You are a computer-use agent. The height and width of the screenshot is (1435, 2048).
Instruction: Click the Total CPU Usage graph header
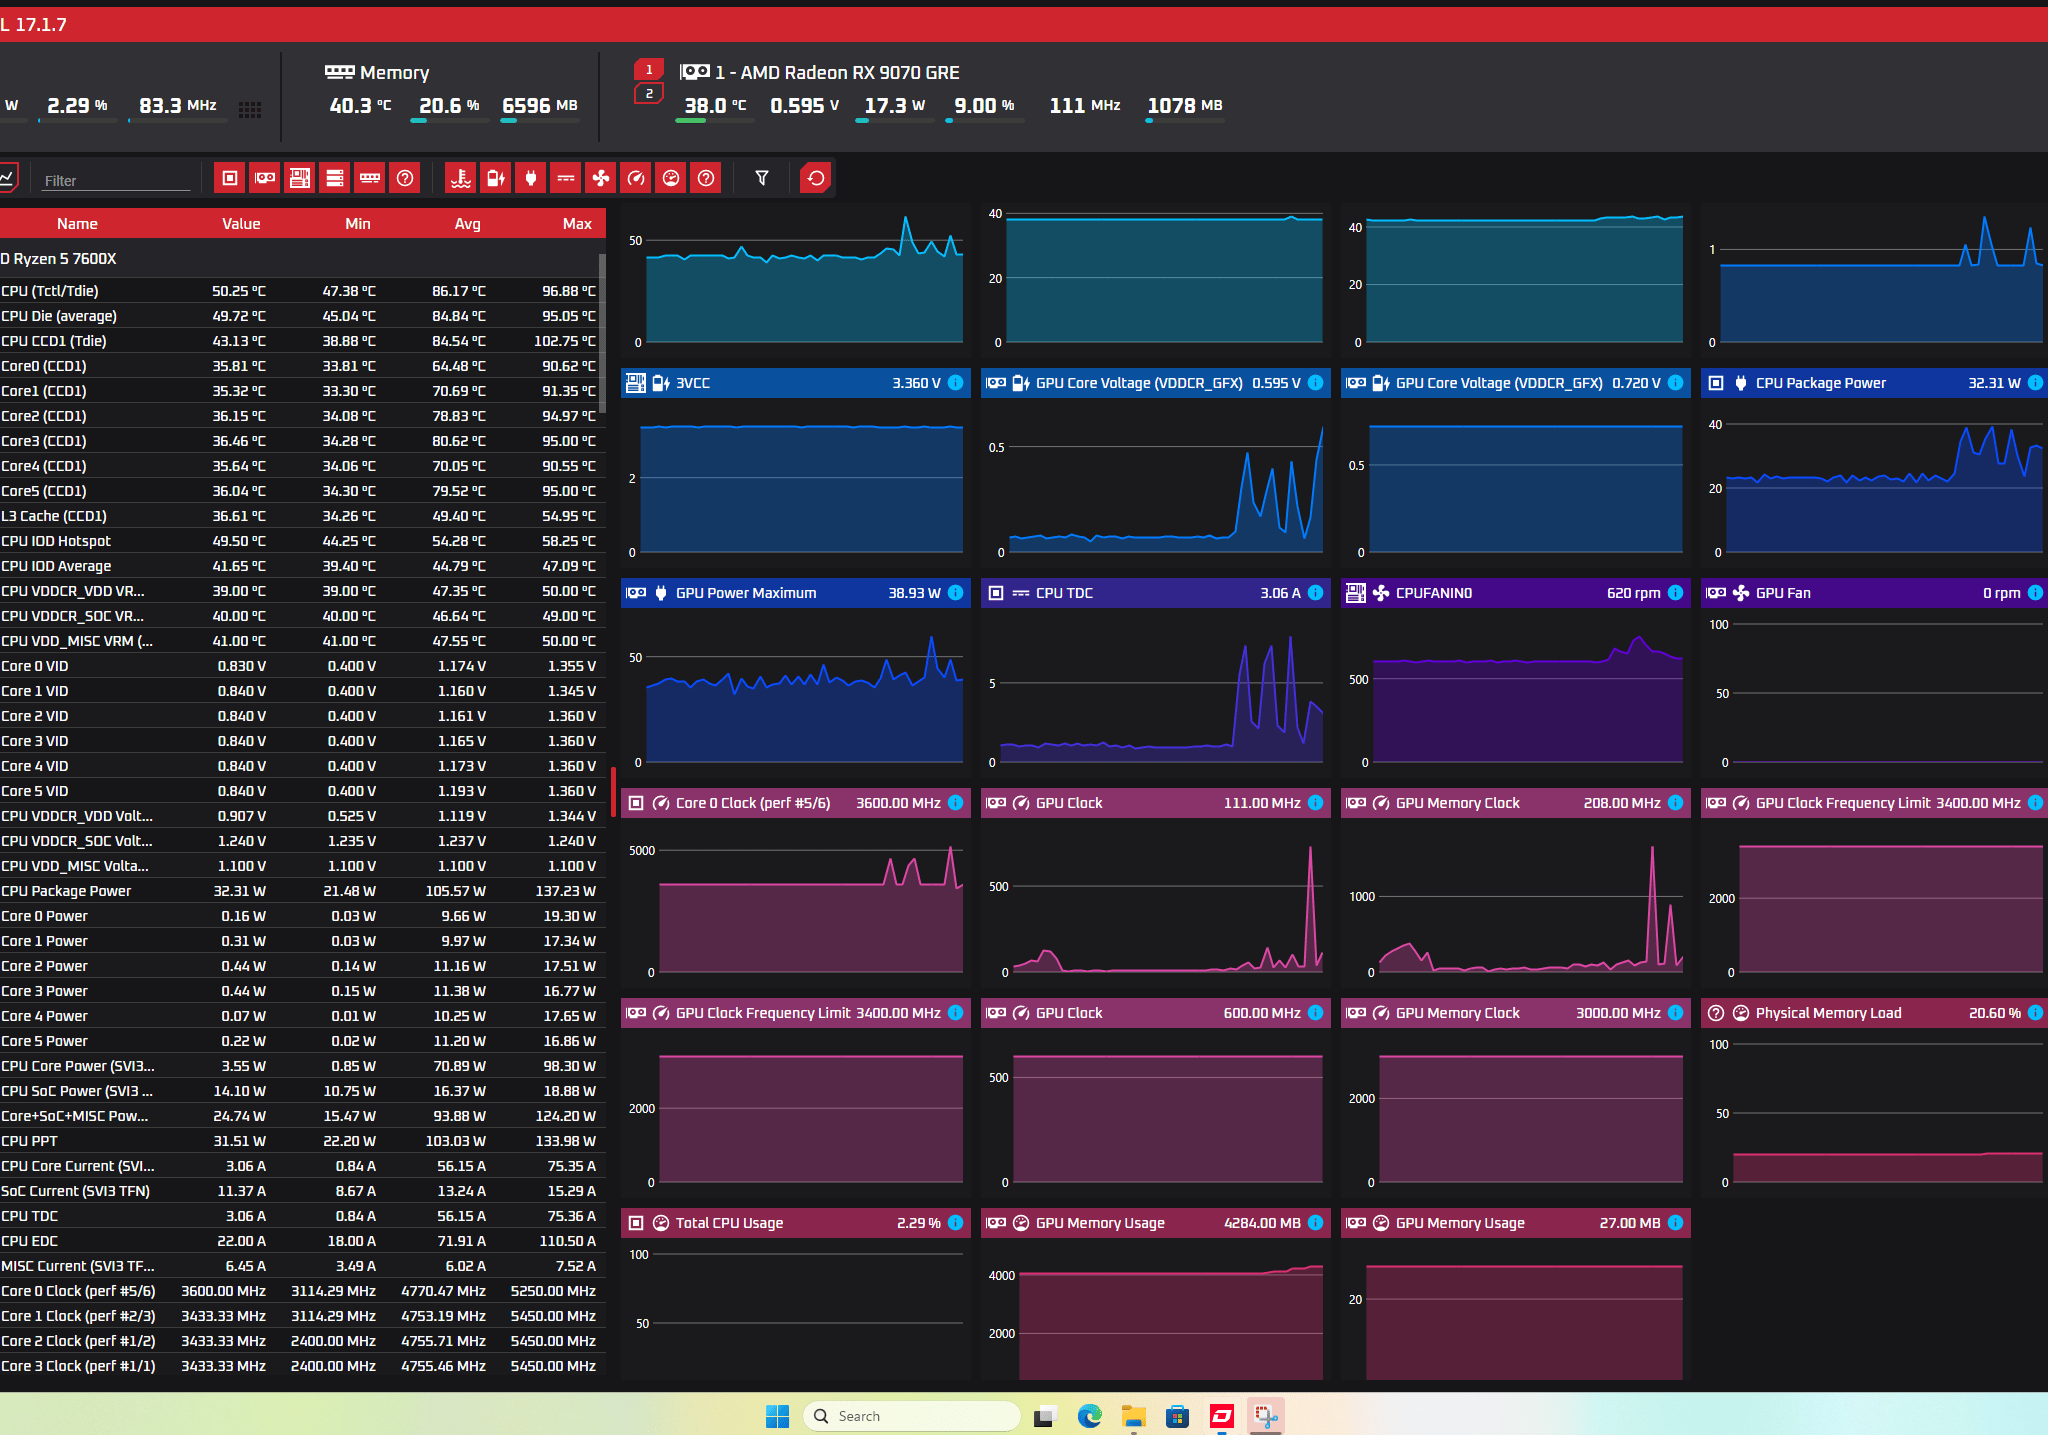pyautogui.click(x=795, y=1223)
